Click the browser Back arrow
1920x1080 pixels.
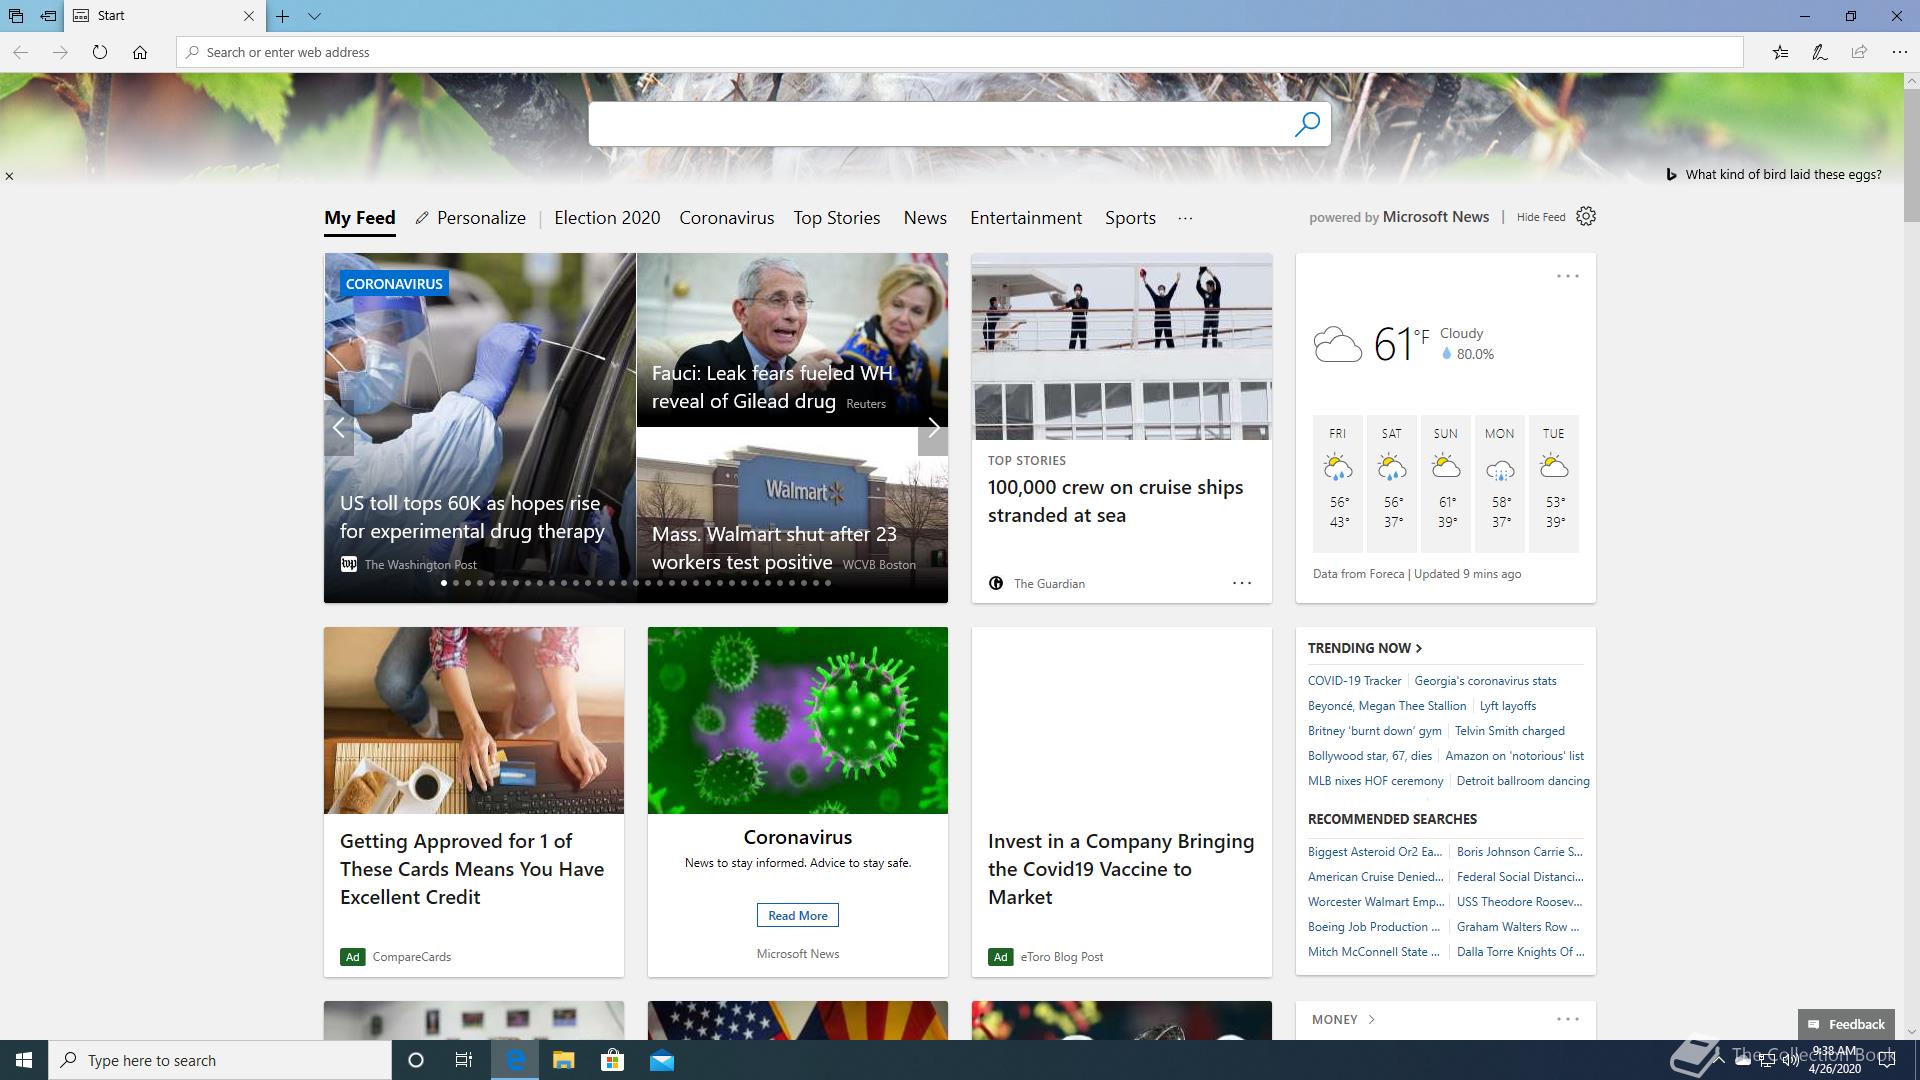pyautogui.click(x=20, y=52)
